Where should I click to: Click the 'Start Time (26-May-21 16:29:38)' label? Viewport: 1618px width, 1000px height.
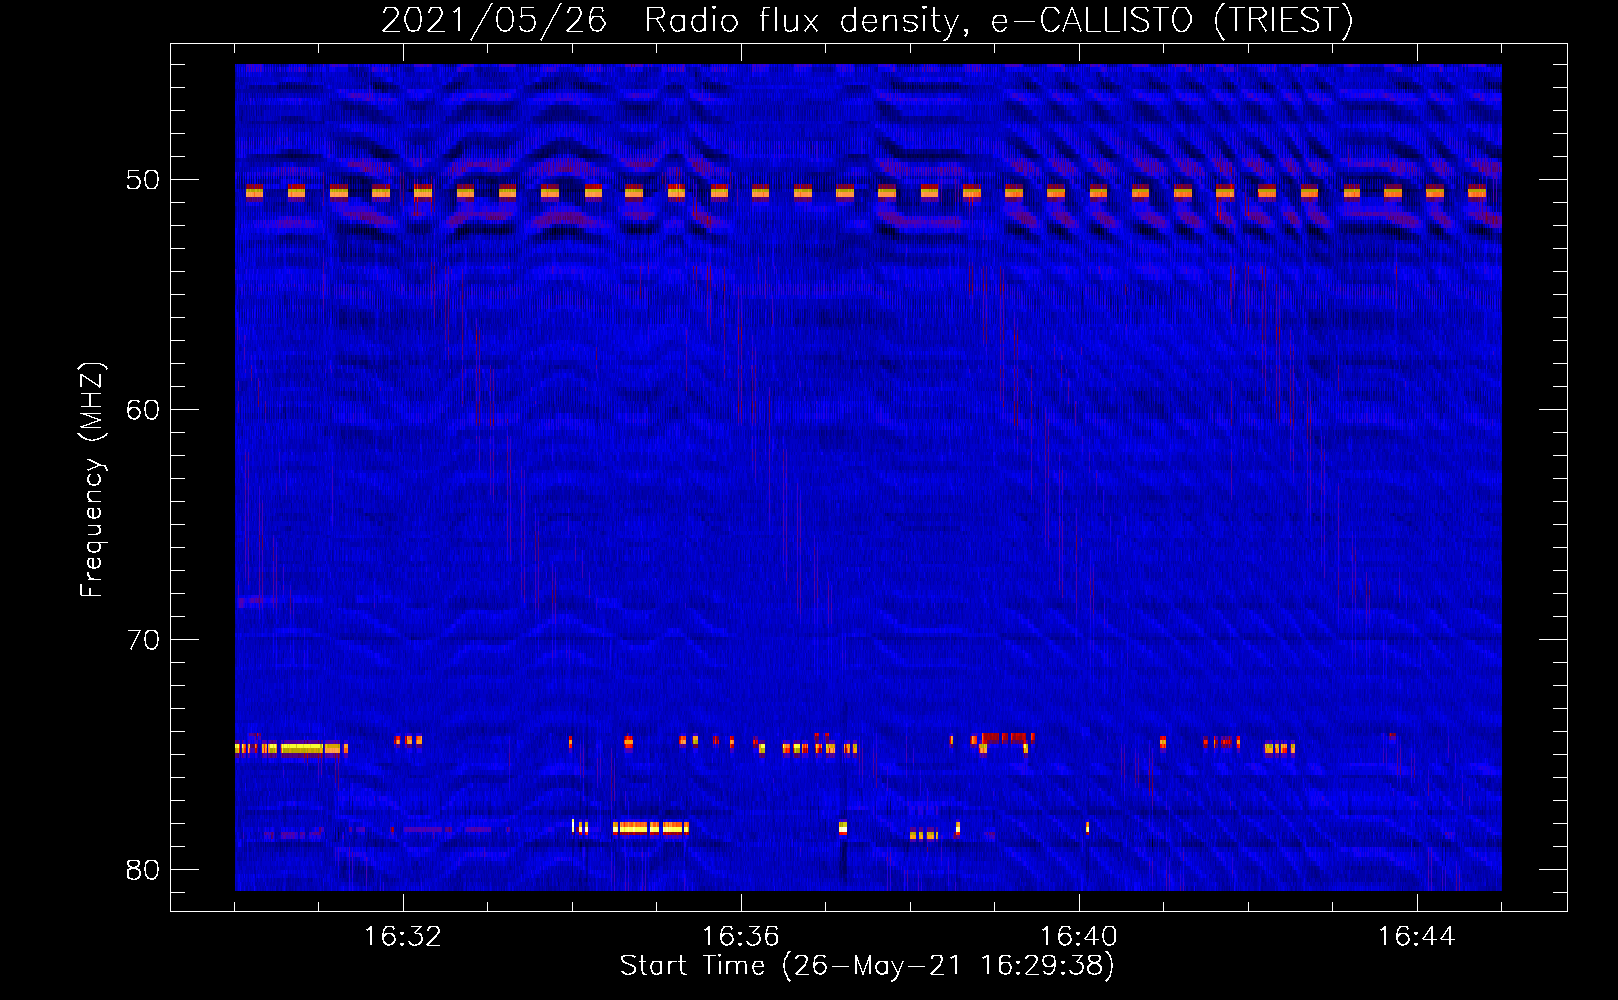coord(867,966)
